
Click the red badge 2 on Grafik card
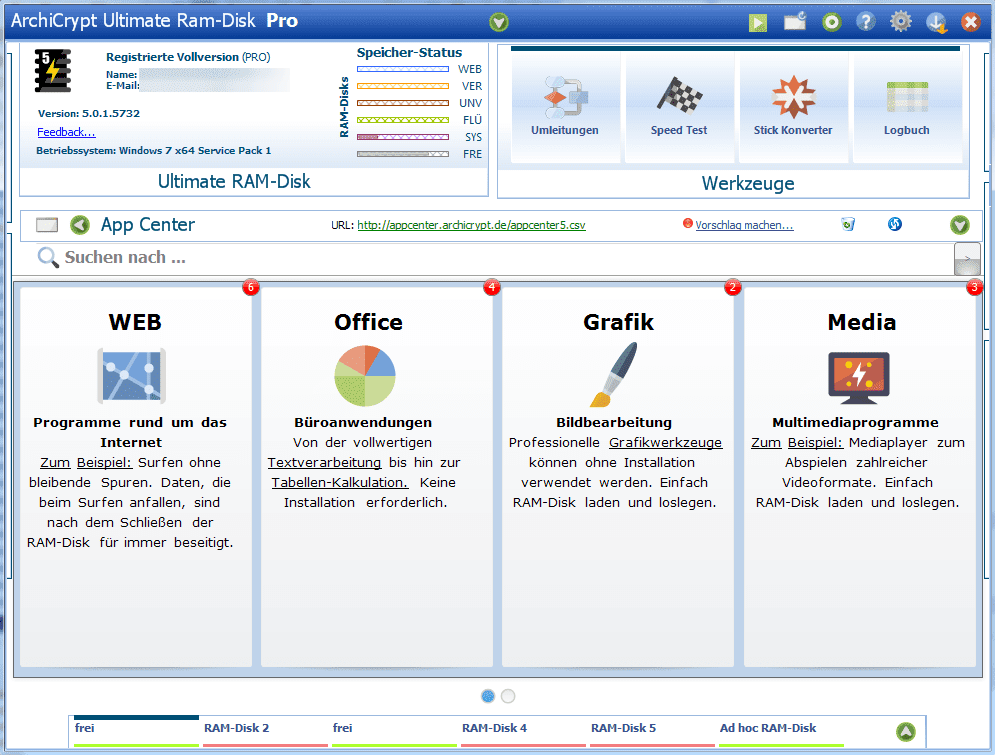[733, 287]
